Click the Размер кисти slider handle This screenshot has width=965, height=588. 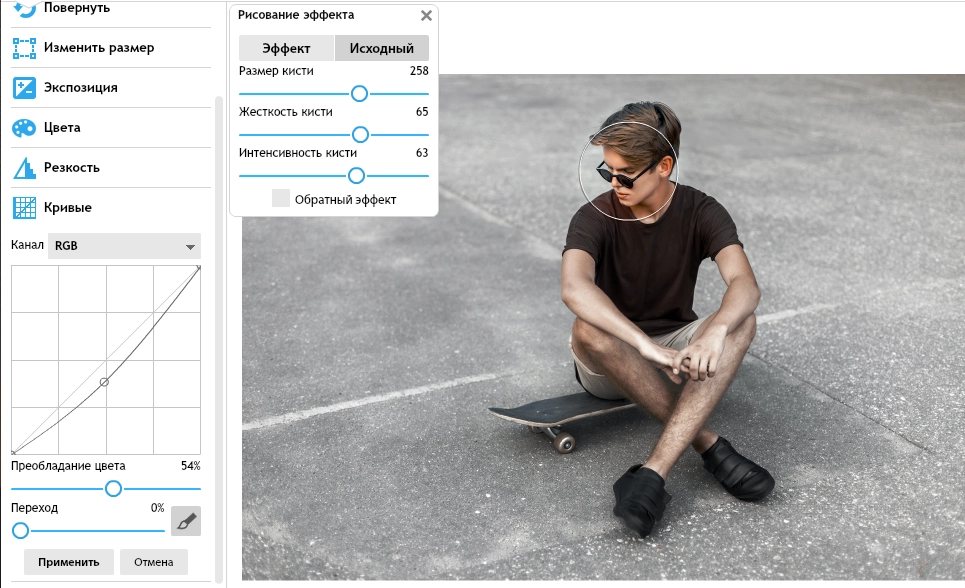(359, 93)
